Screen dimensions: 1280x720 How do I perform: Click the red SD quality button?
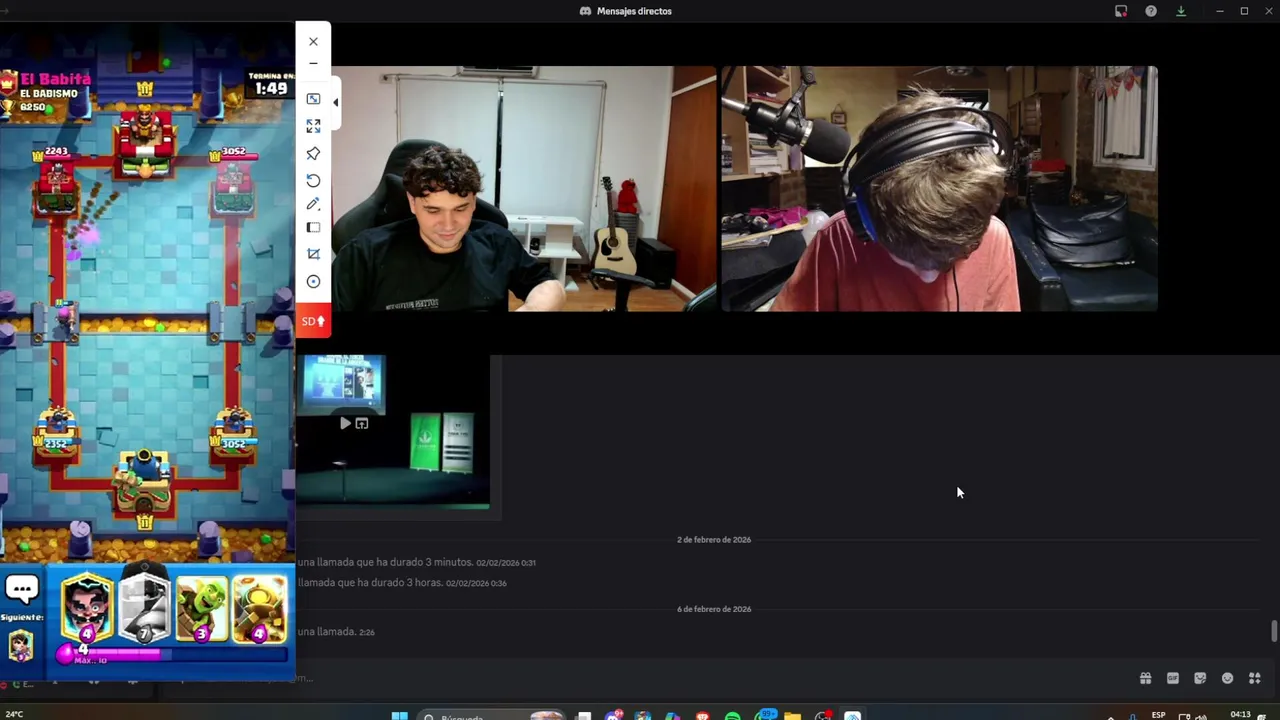pyautogui.click(x=313, y=321)
